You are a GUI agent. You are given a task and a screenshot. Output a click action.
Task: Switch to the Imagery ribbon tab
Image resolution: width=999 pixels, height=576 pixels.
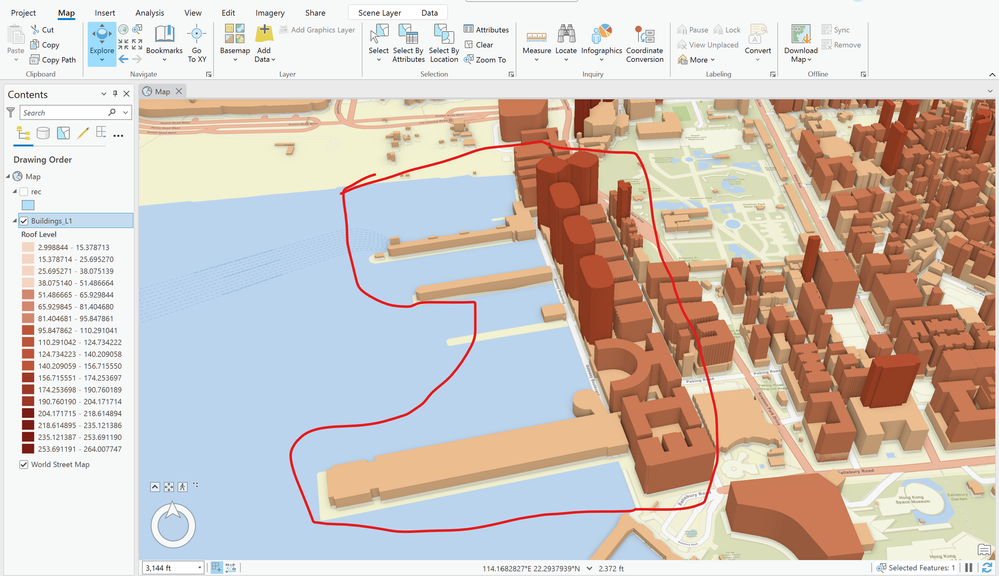pyautogui.click(x=270, y=13)
